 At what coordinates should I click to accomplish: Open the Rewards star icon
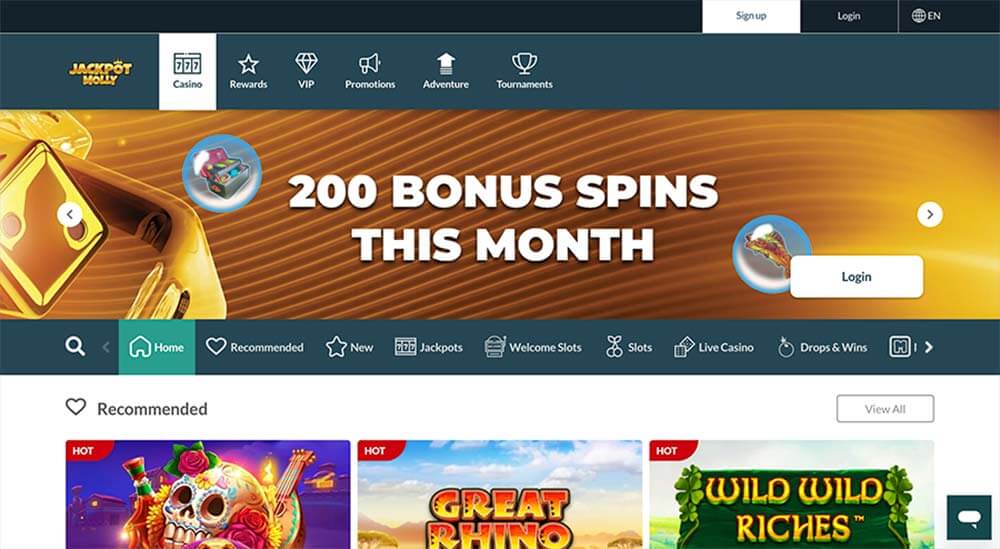click(x=248, y=64)
